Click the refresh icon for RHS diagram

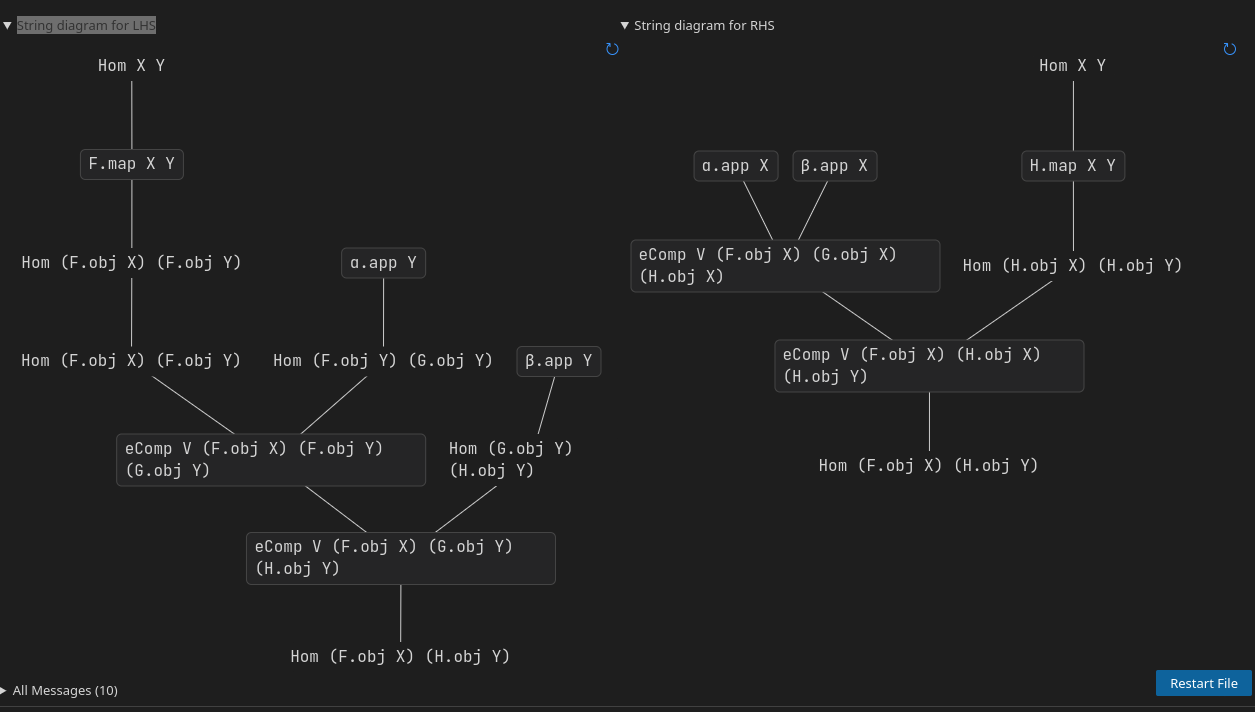click(1229, 49)
